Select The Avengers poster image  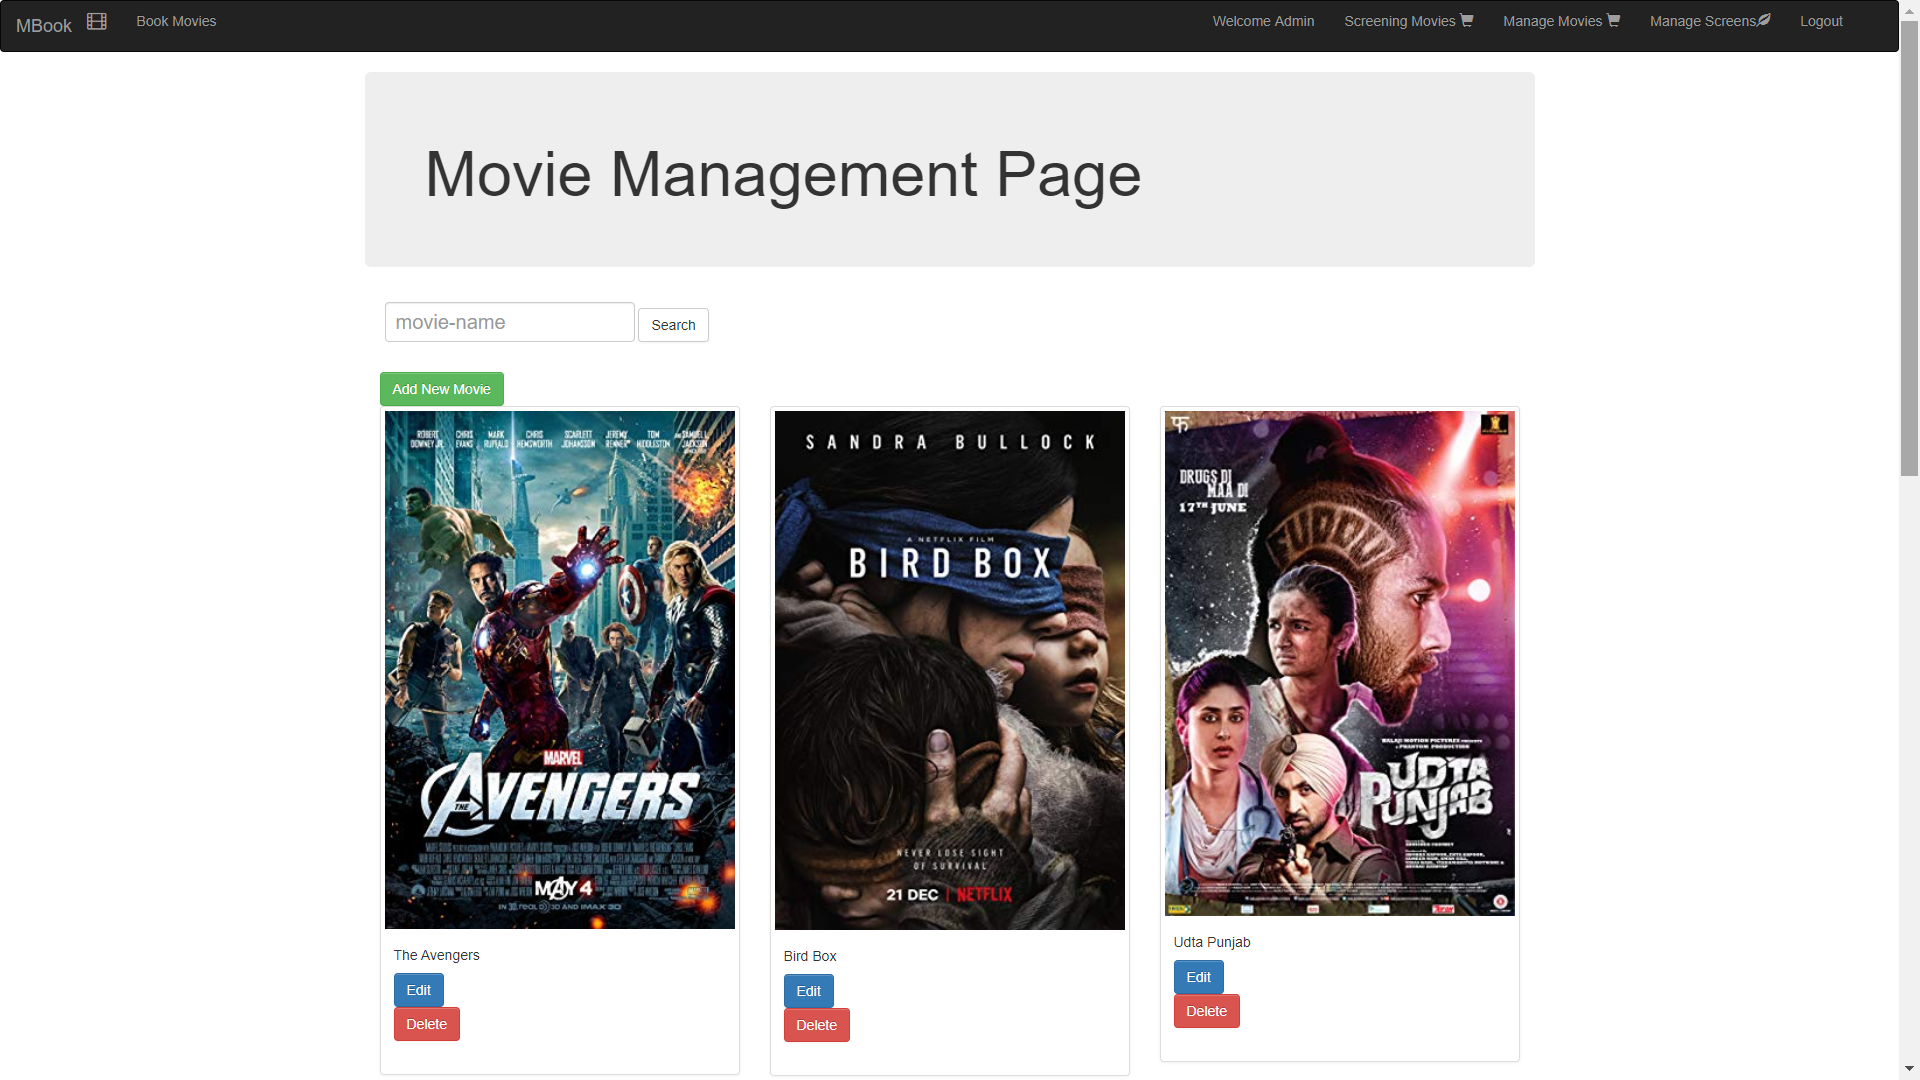[560, 670]
